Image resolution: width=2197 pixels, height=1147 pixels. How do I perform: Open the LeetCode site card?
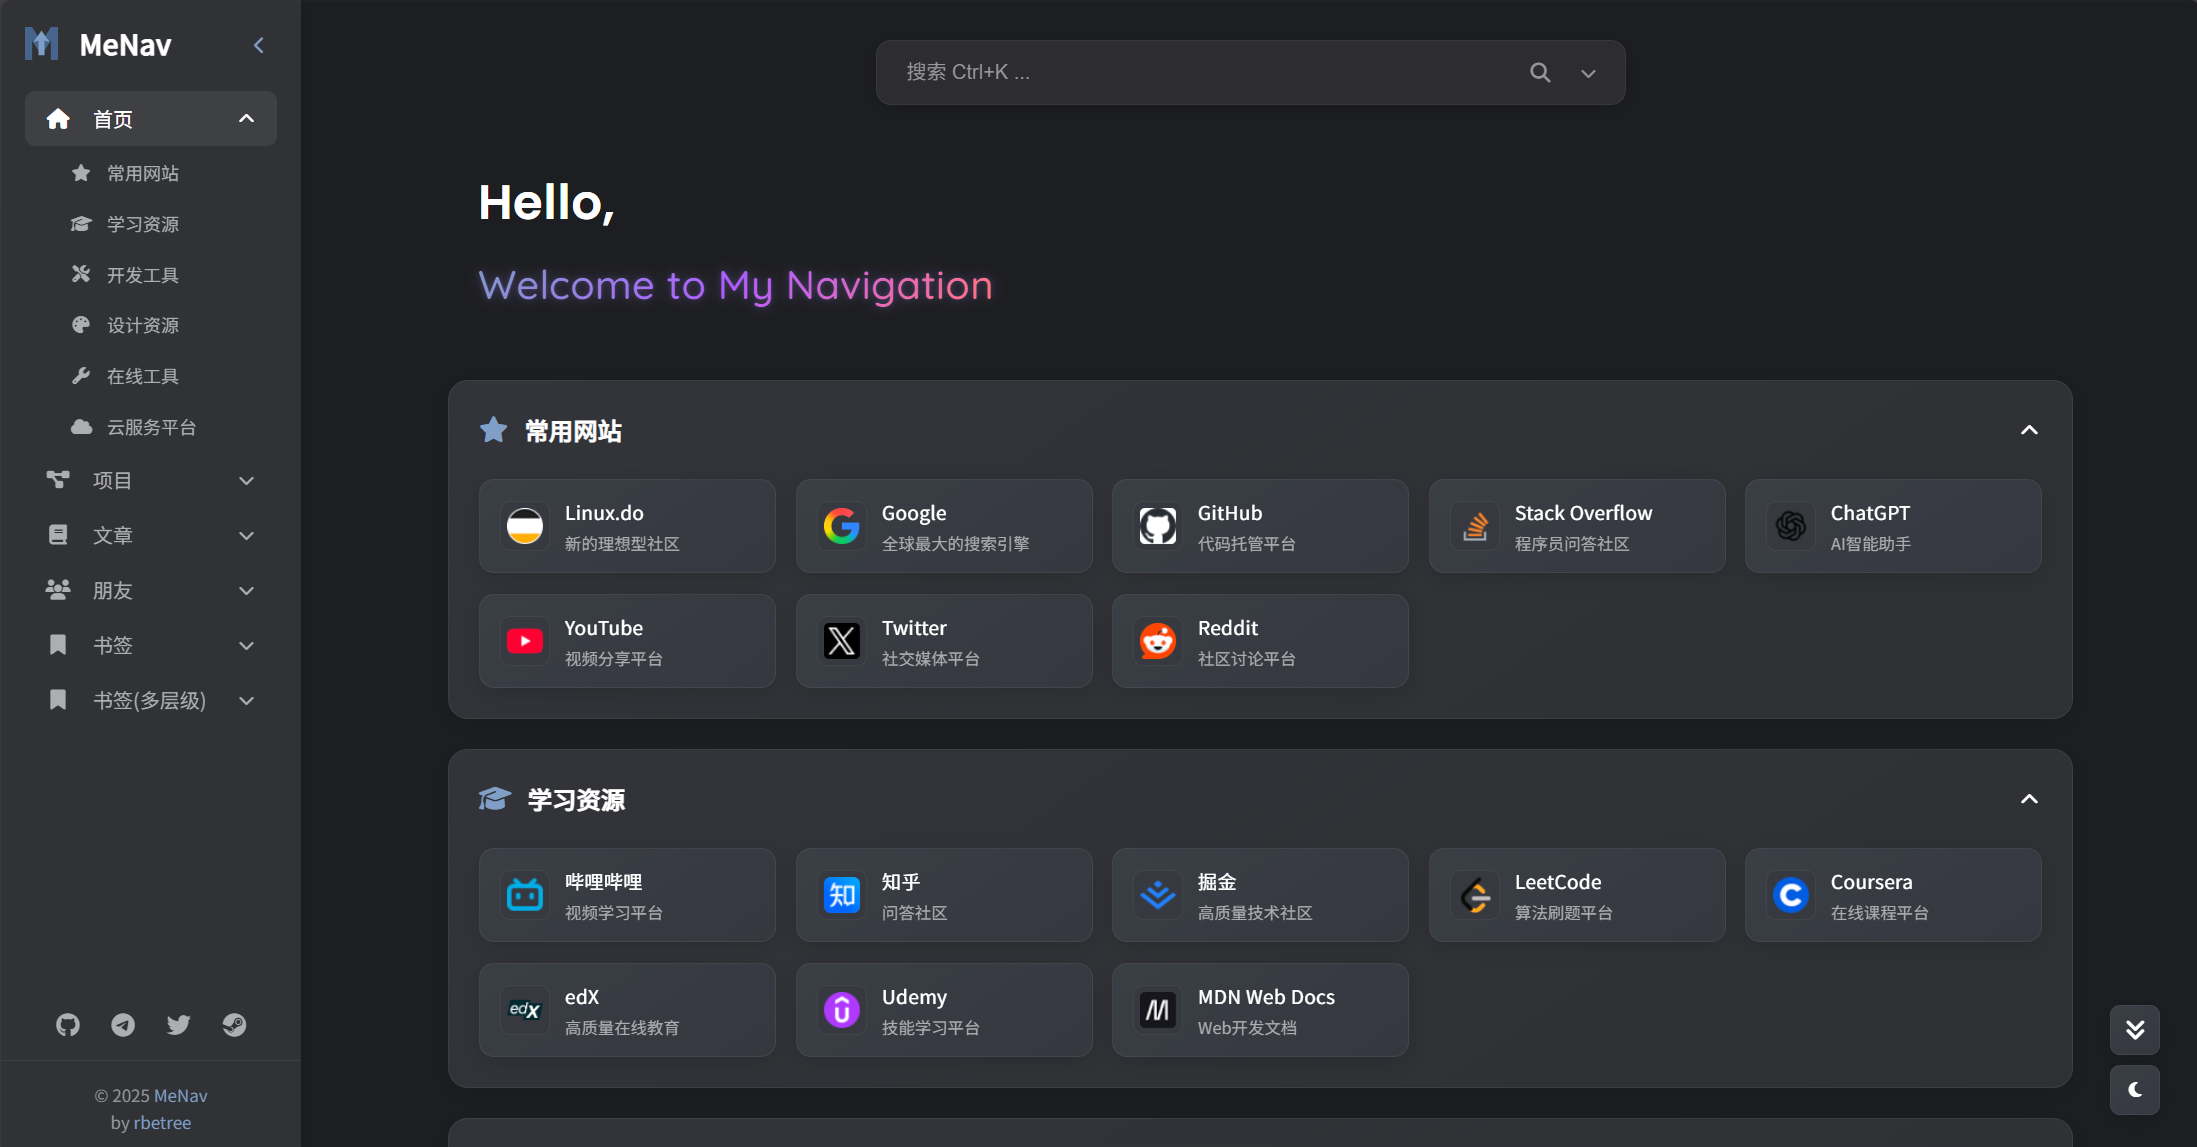pyautogui.click(x=1576, y=895)
